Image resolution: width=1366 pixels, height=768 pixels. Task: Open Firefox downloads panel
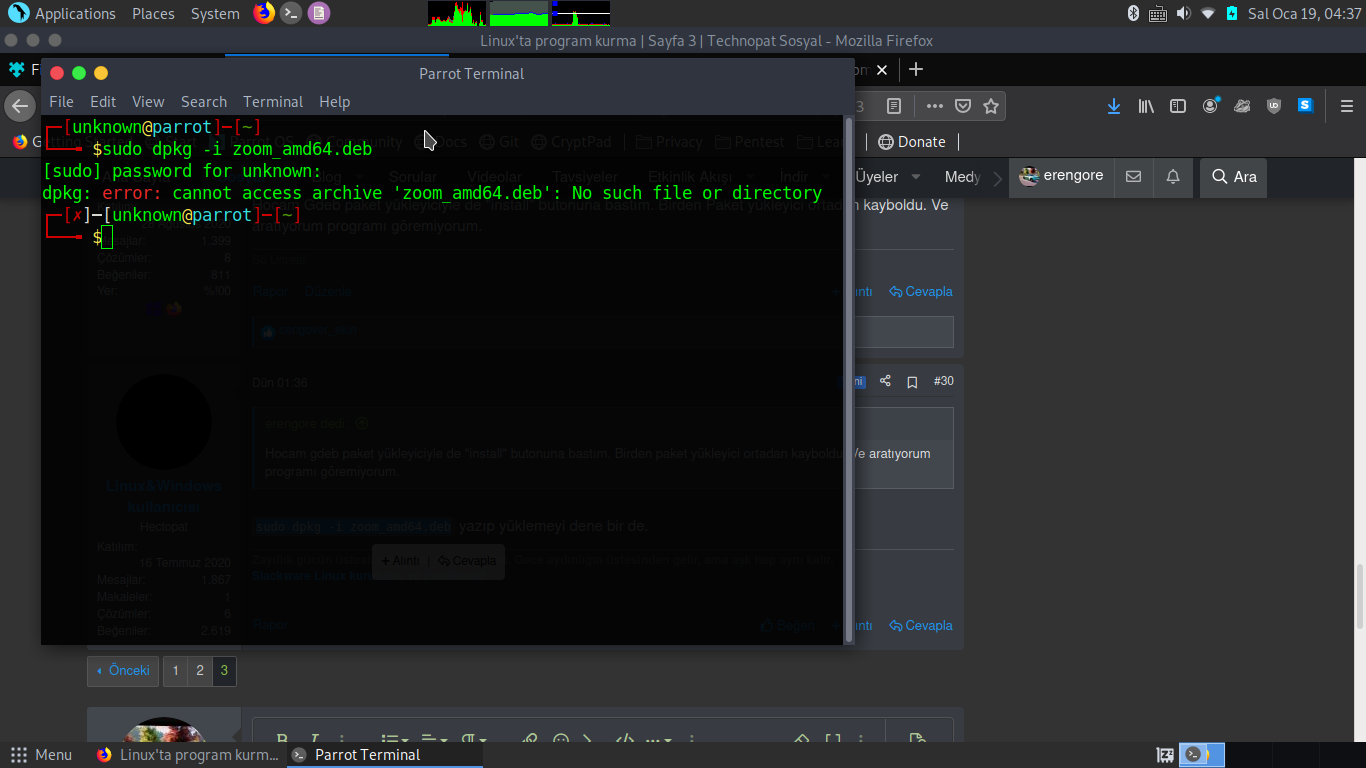(1114, 106)
